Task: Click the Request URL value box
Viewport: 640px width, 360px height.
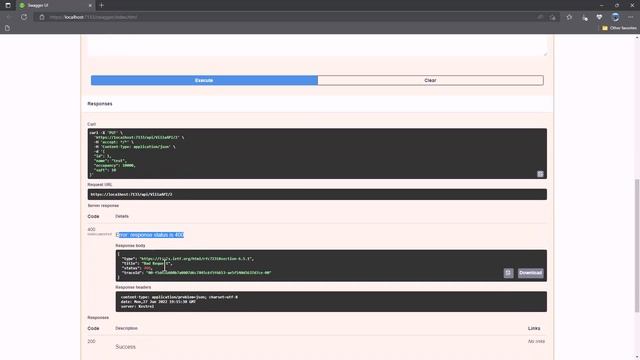Action: [317, 194]
